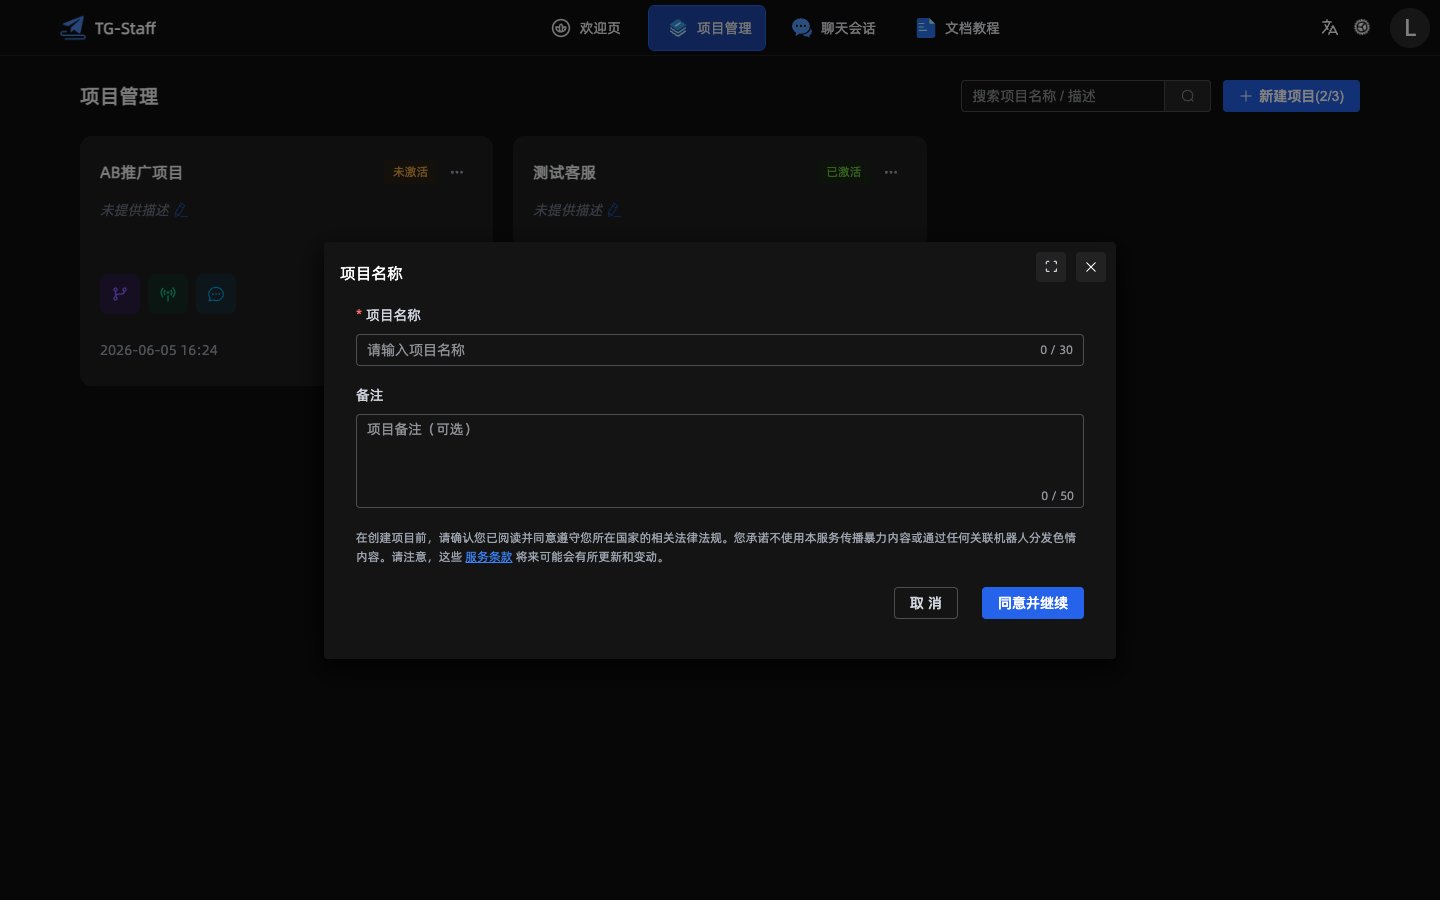Switch to 项目管理 tab
This screenshot has height=900, width=1440.
[707, 28]
